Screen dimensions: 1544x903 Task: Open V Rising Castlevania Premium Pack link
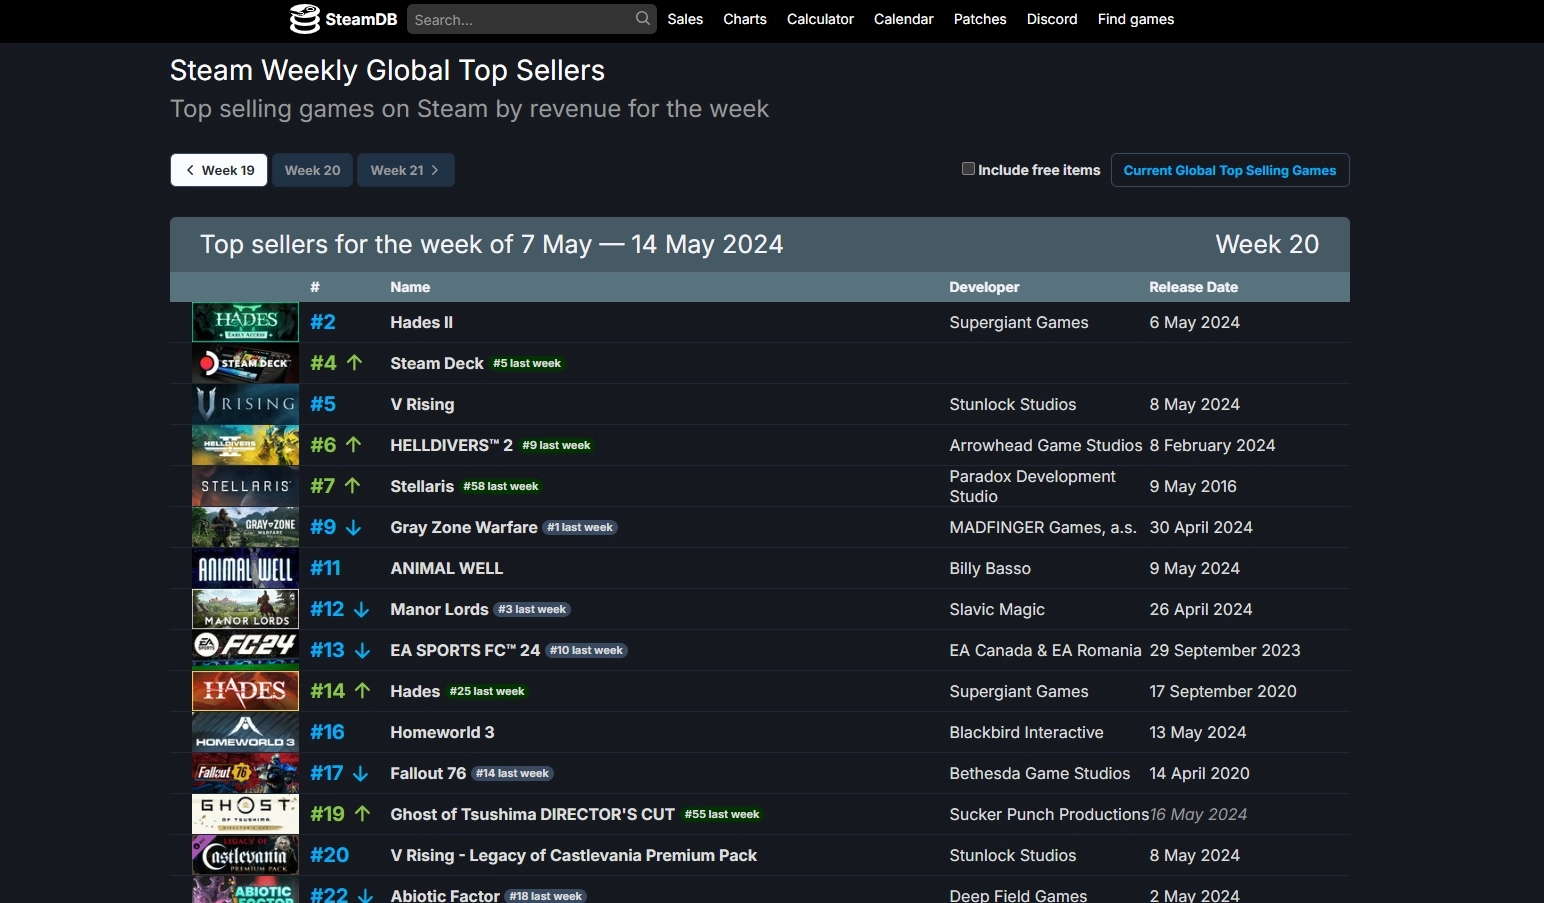[573, 855]
